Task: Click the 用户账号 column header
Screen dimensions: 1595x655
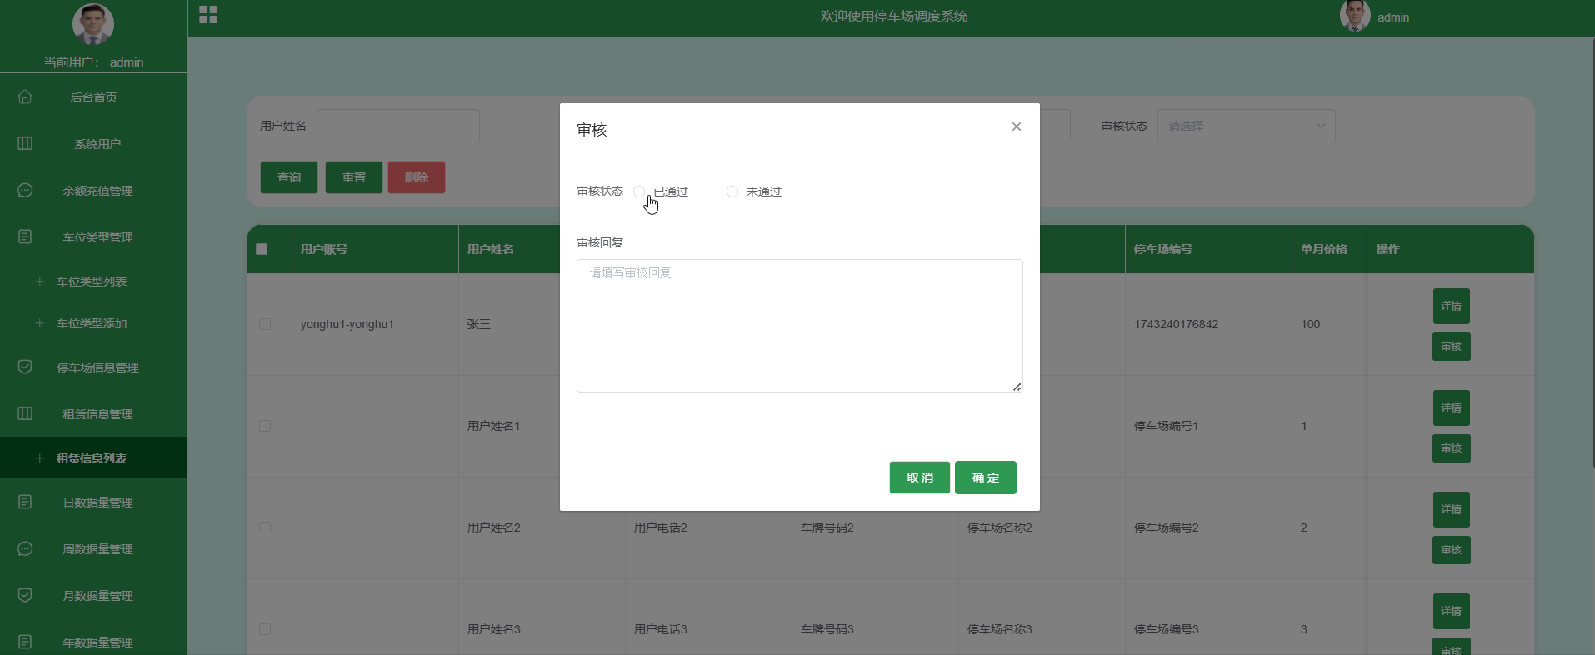Action: coord(324,249)
